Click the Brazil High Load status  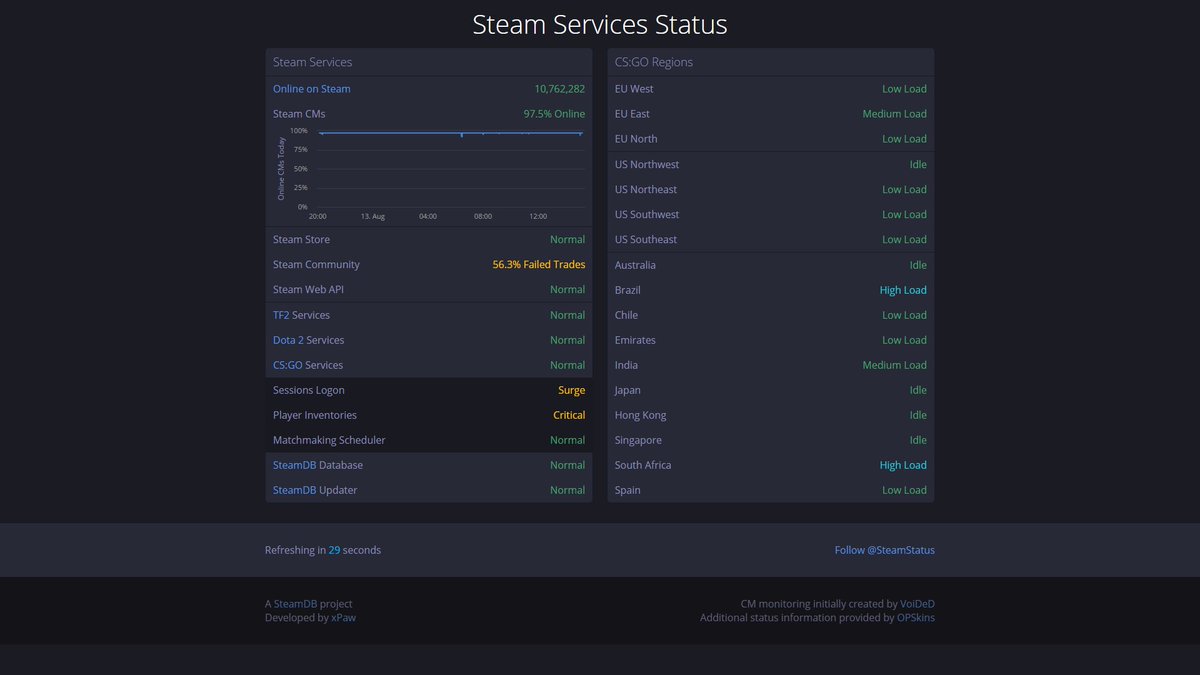coord(903,290)
